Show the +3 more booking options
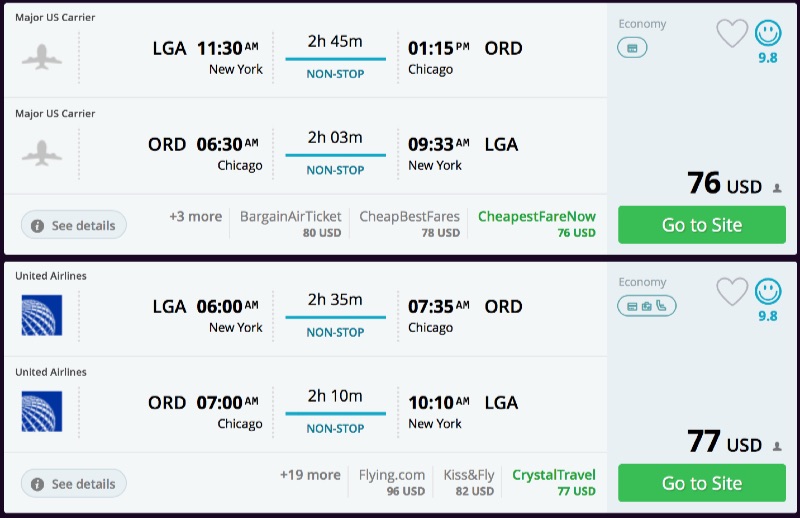The height and width of the screenshot is (518, 800). pyautogui.click(x=196, y=216)
